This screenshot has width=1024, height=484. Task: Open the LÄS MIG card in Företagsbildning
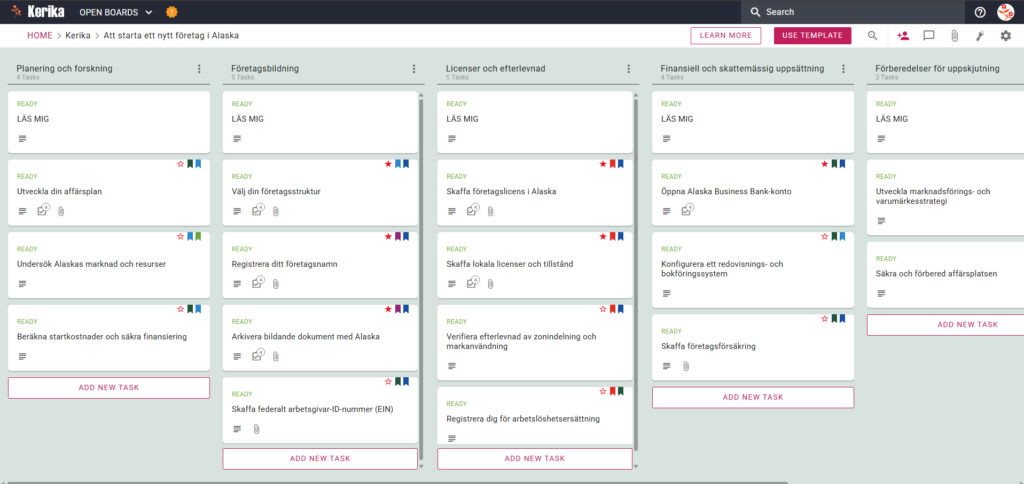click(x=320, y=122)
